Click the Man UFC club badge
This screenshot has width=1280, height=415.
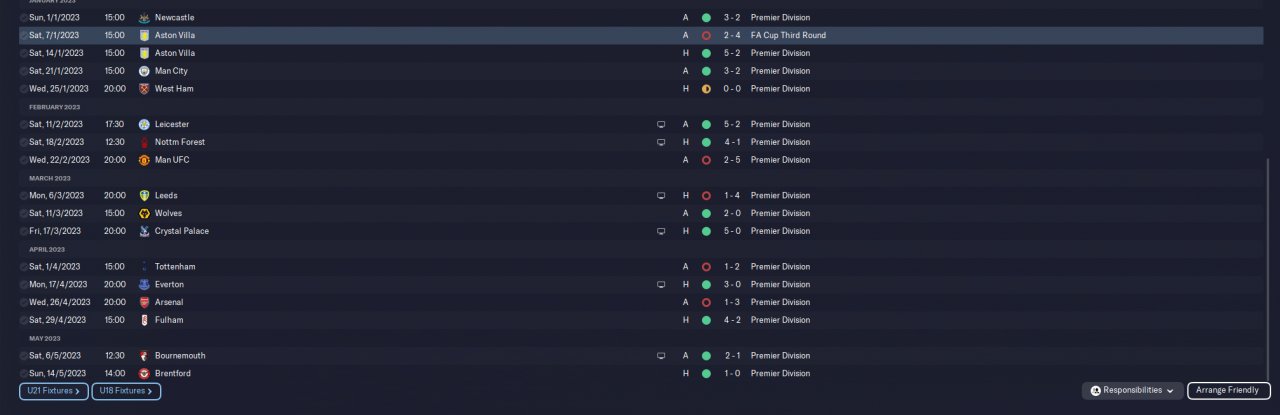(145, 160)
